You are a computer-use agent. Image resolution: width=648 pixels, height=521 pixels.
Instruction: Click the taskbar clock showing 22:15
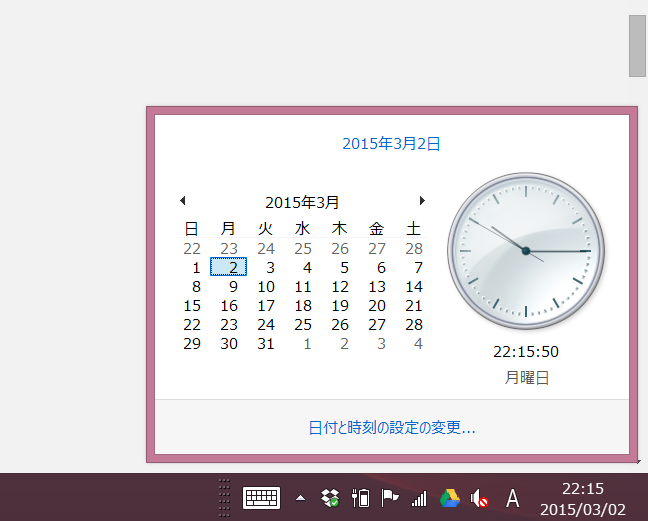coord(583,499)
